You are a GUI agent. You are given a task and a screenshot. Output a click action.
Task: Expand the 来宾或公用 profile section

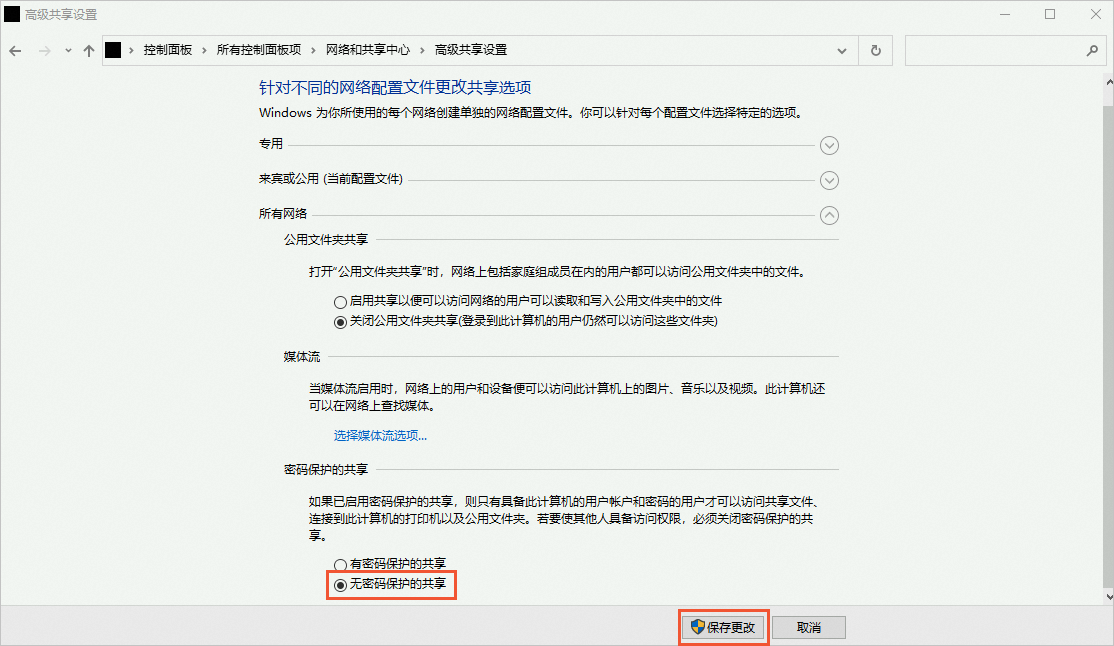[x=829, y=180]
